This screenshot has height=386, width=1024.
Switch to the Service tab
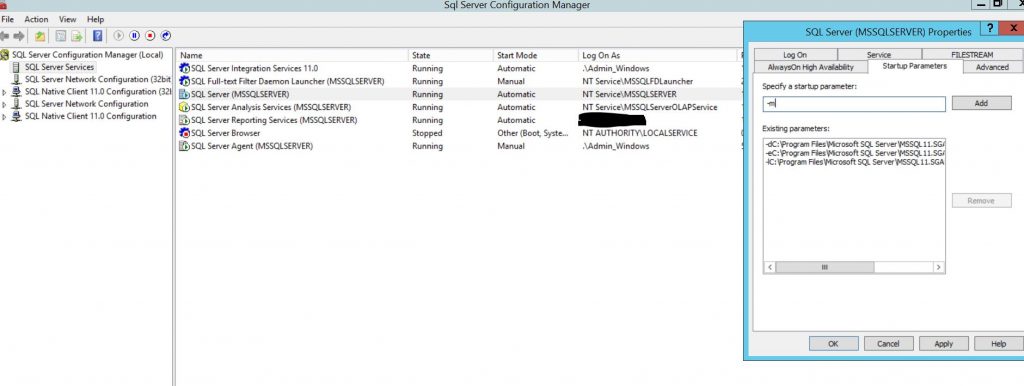click(x=879, y=55)
